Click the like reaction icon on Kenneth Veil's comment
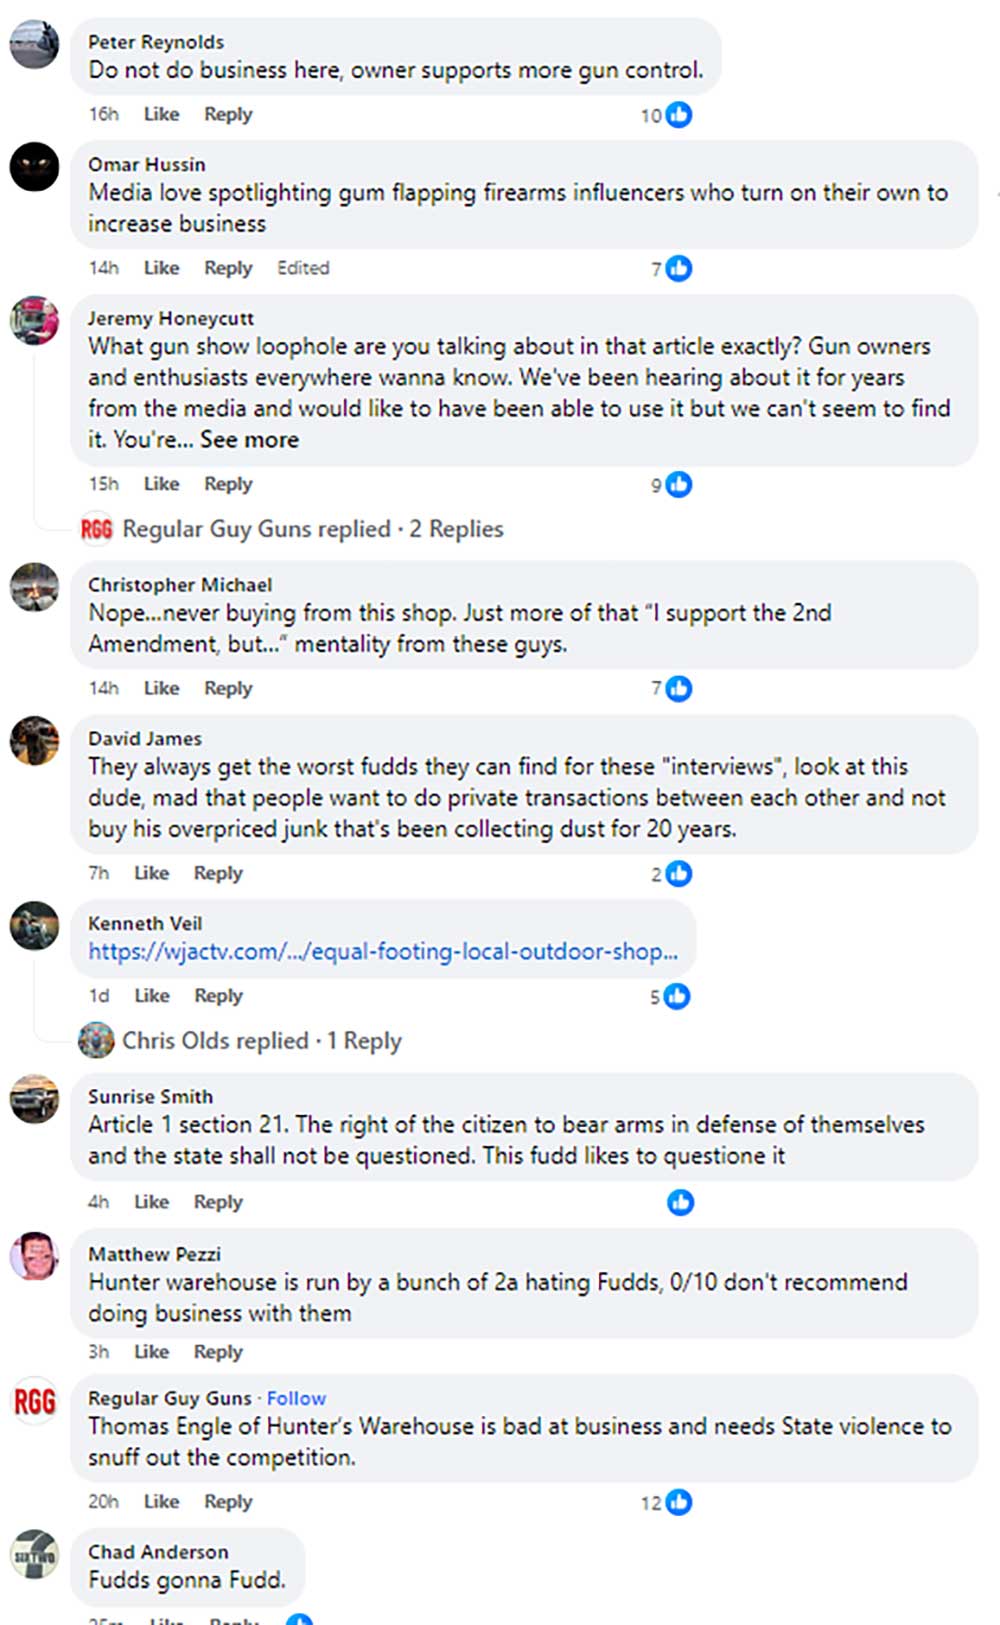The image size is (1000, 1625). (x=677, y=996)
